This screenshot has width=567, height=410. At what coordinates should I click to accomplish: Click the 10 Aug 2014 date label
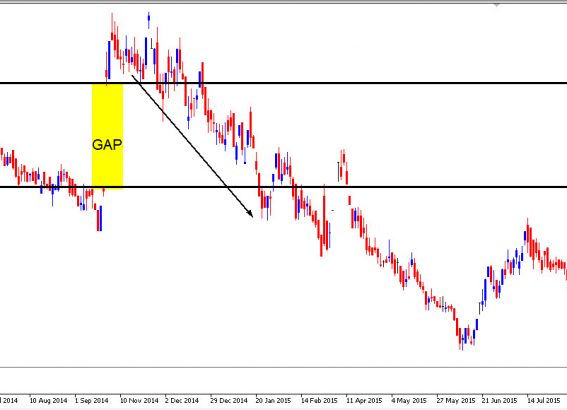click(x=48, y=401)
